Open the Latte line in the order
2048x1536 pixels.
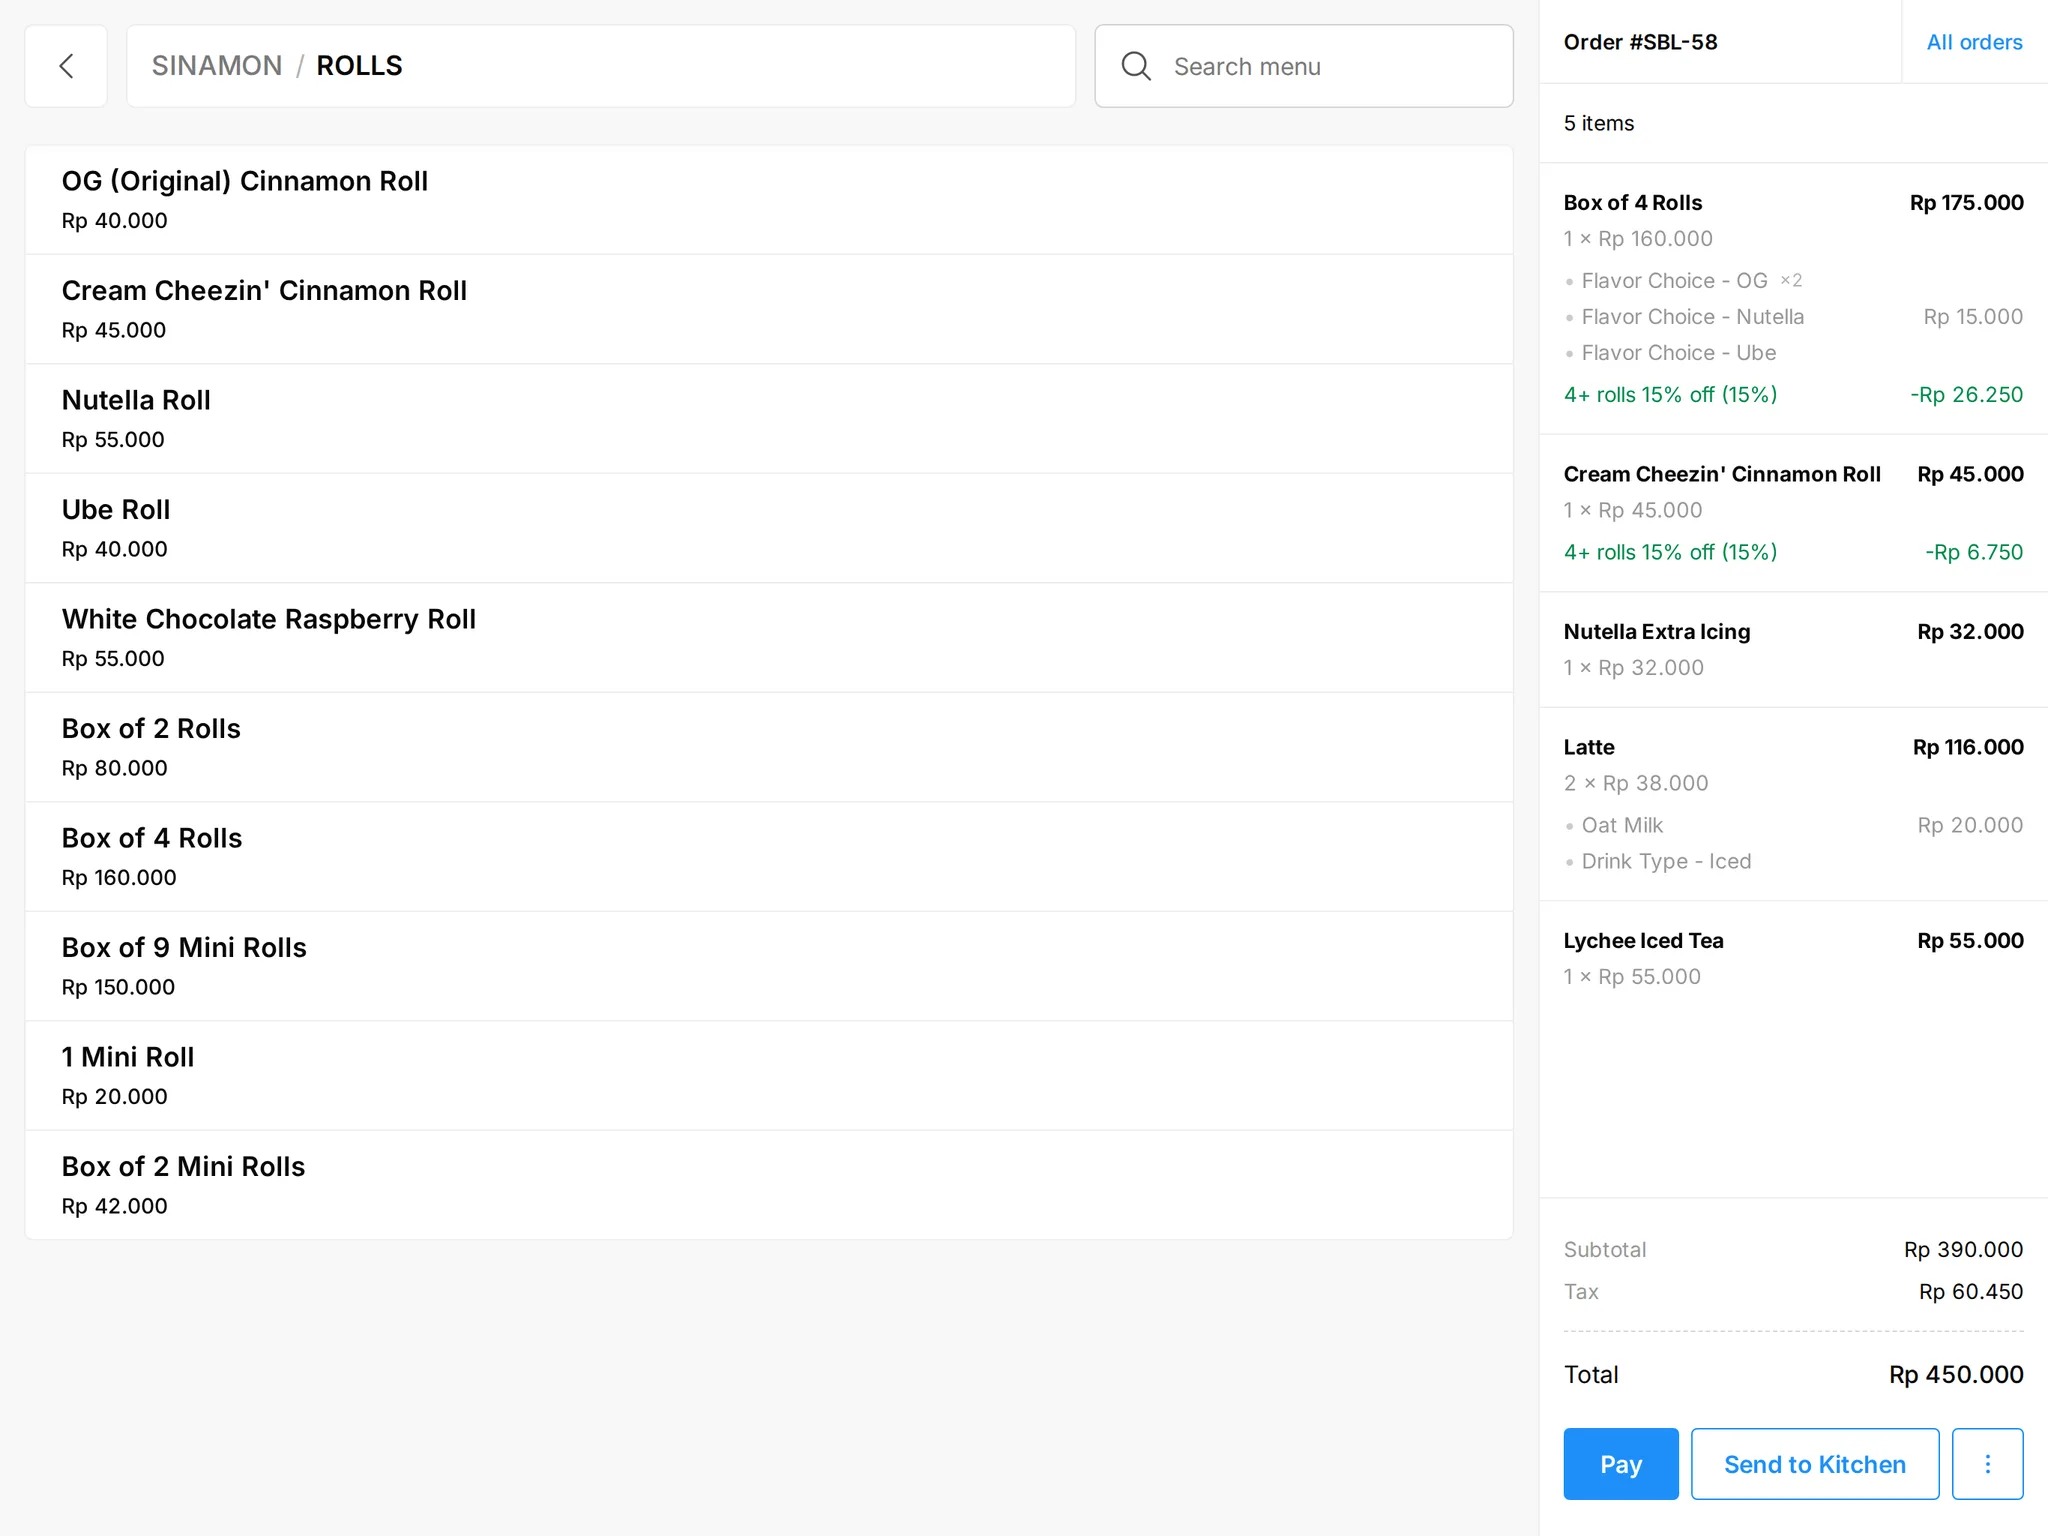(1794, 804)
